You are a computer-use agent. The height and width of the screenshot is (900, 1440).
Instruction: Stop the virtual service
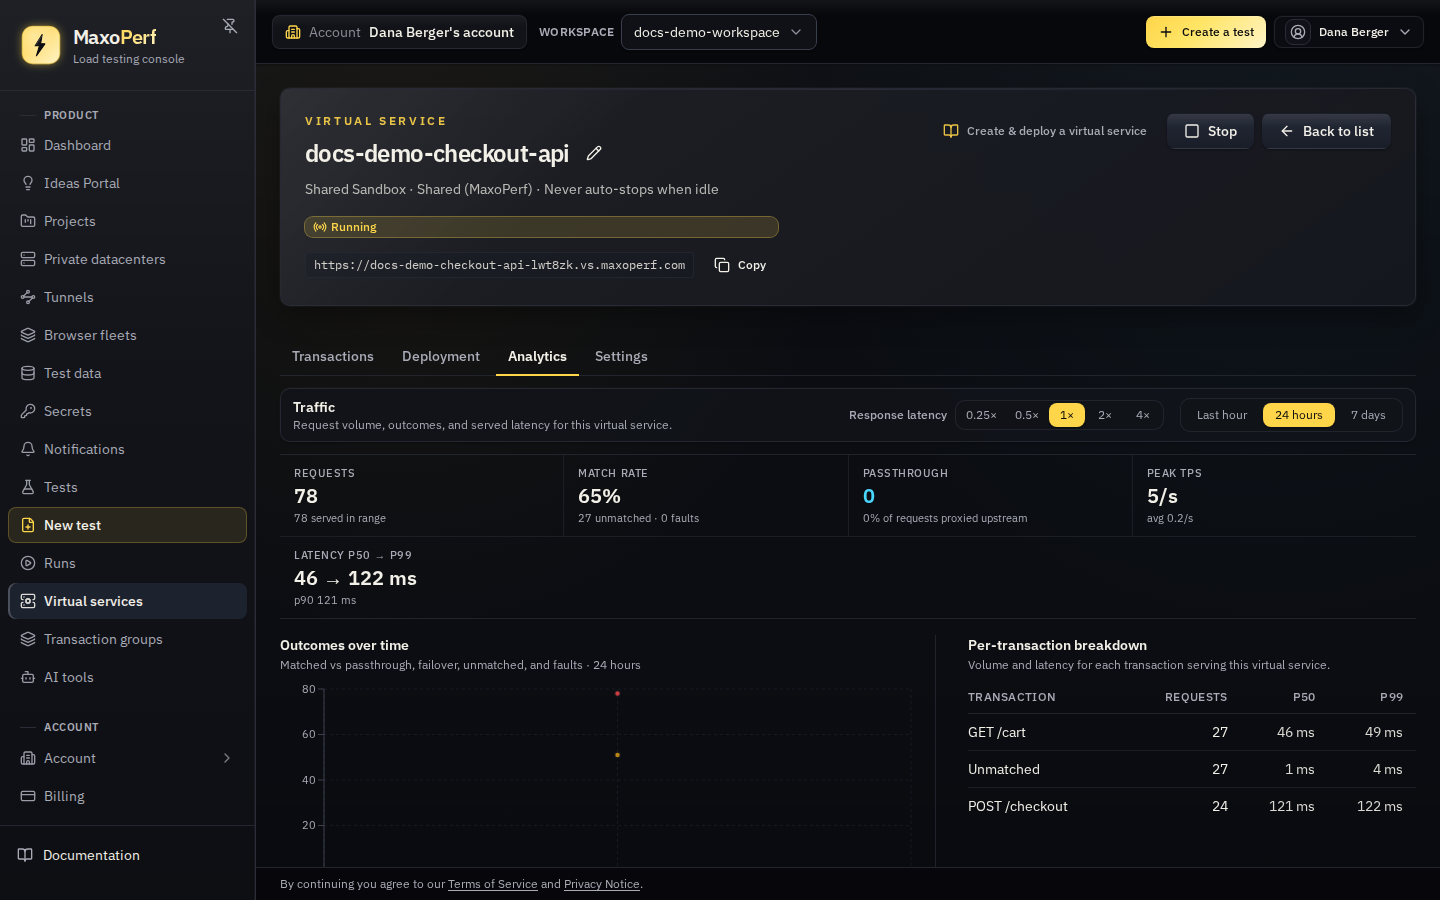[1210, 131]
